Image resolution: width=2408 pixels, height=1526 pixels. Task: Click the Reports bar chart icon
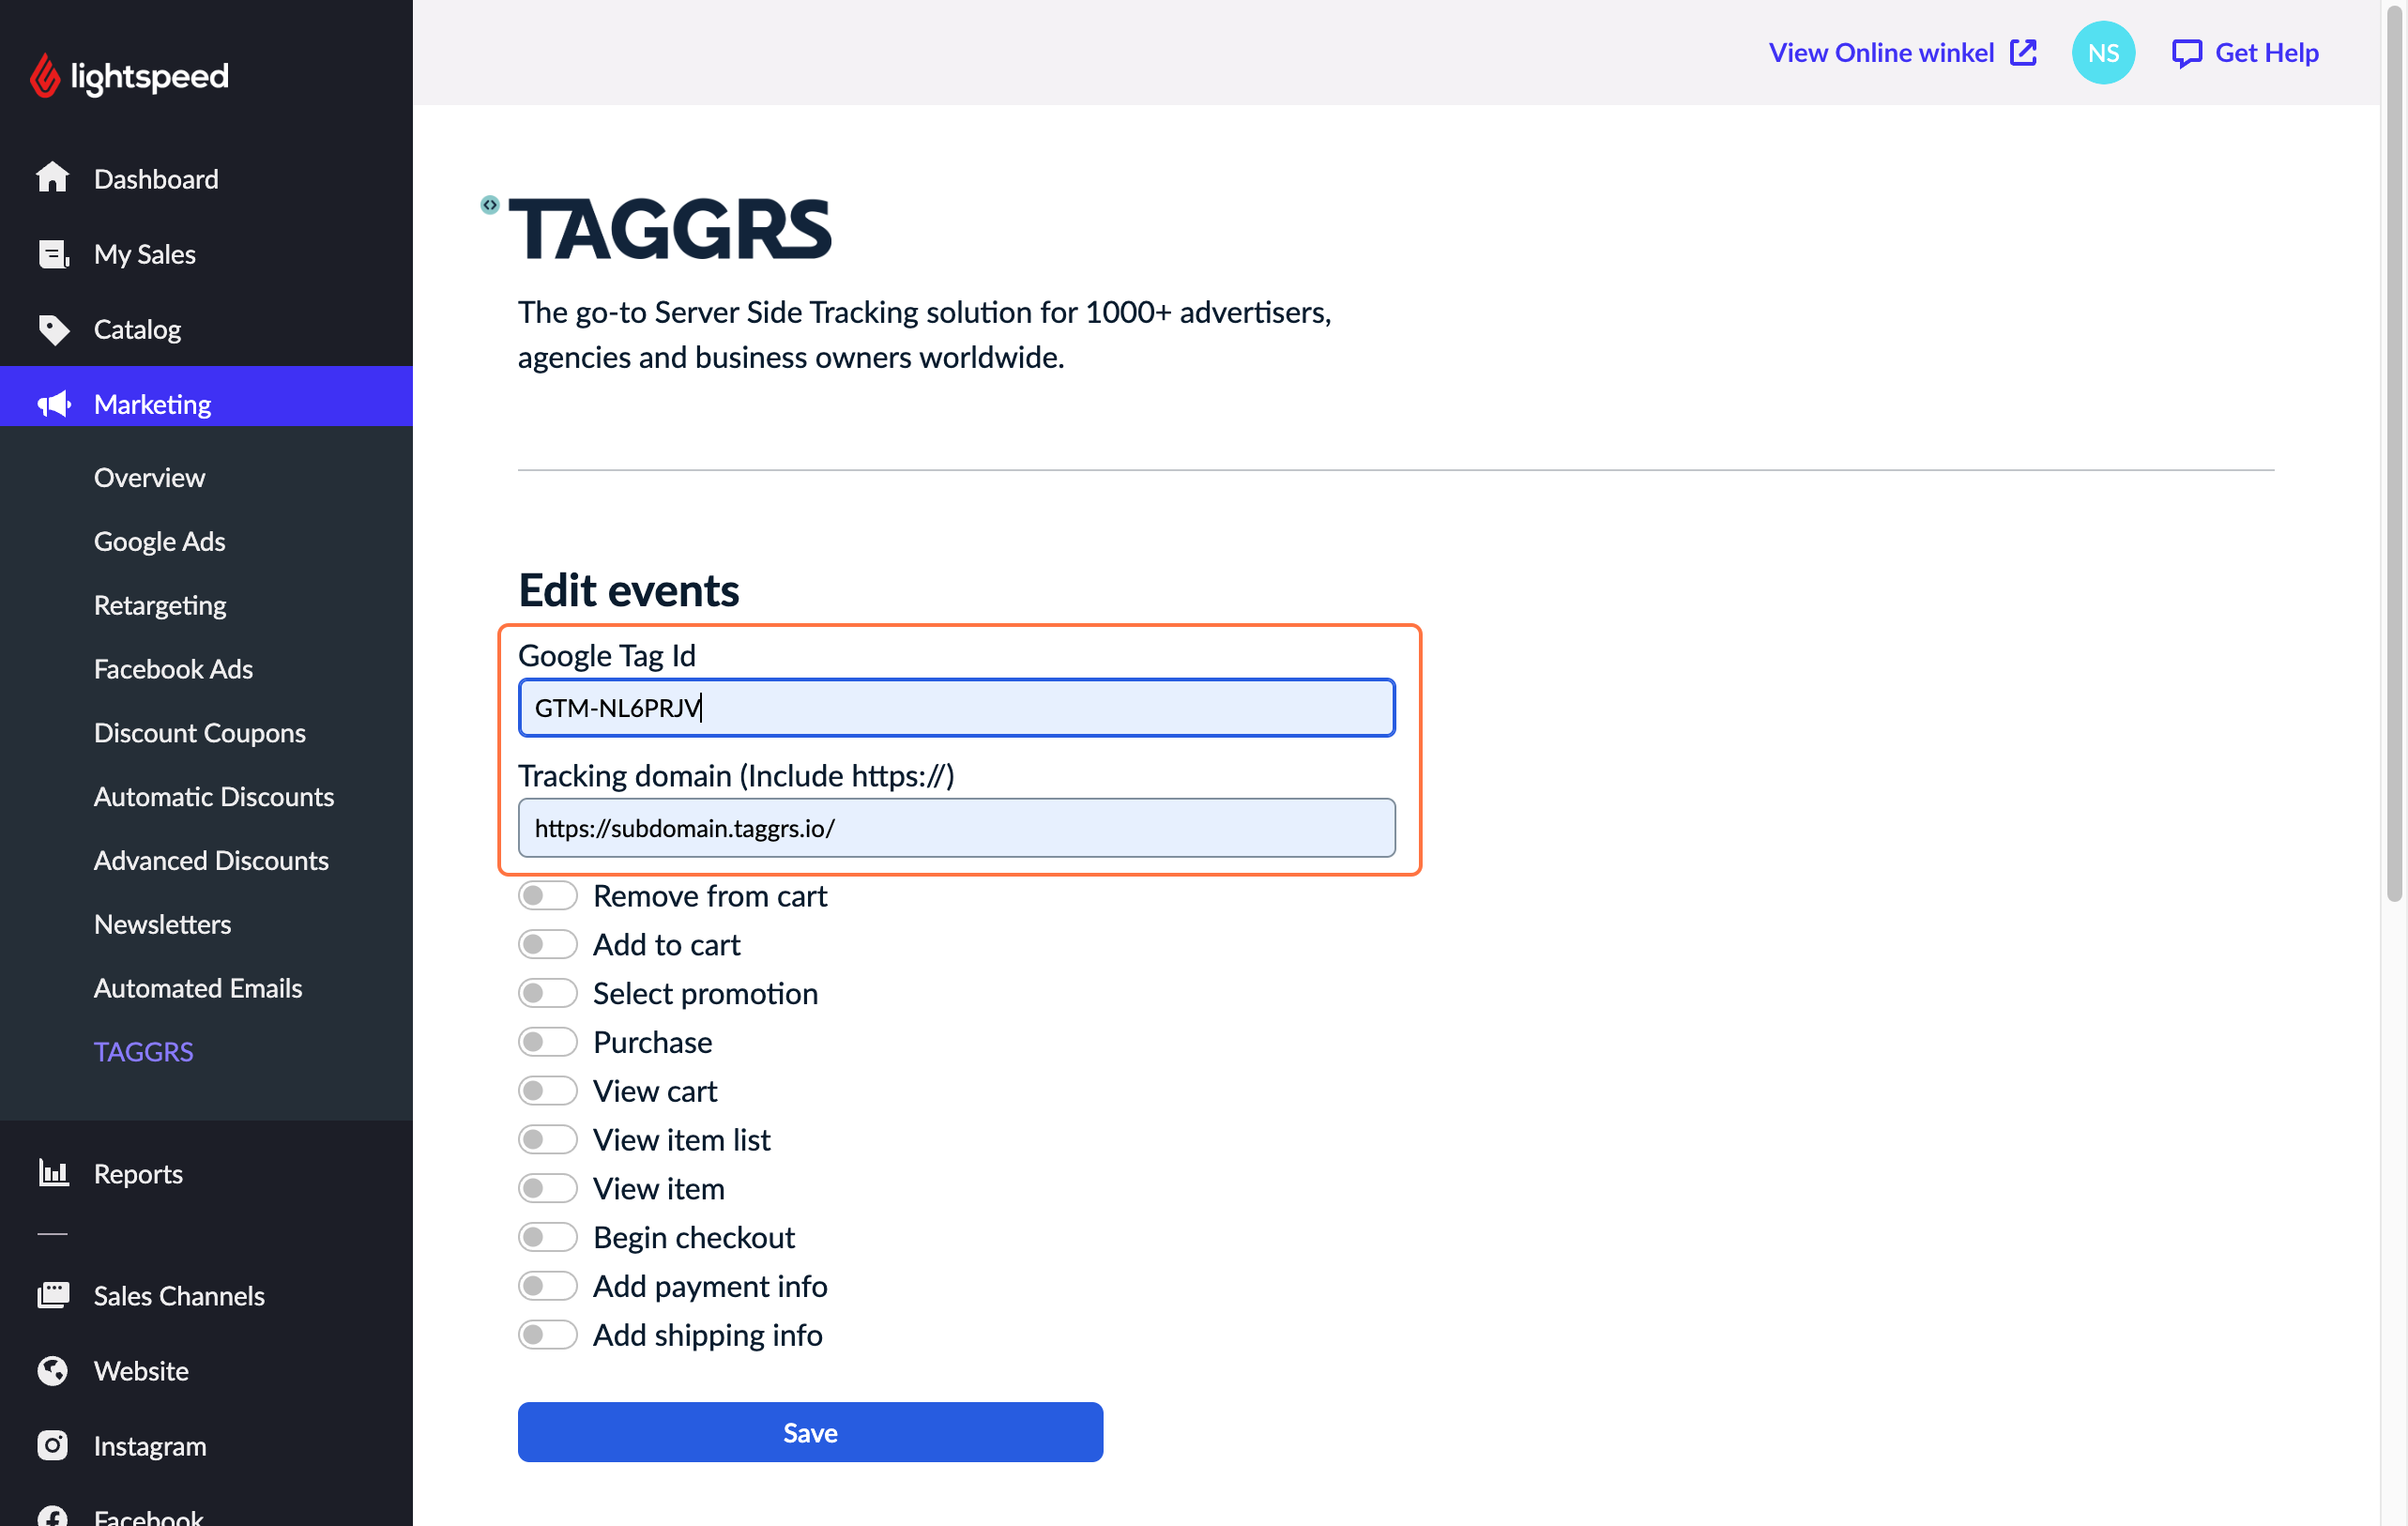(x=53, y=1172)
